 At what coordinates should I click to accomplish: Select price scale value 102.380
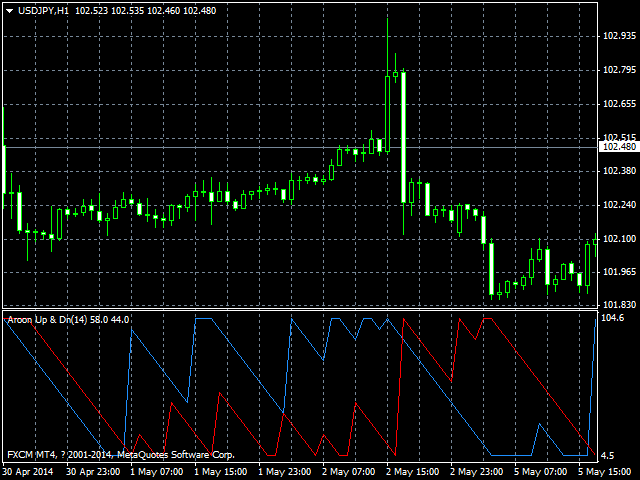pos(619,171)
